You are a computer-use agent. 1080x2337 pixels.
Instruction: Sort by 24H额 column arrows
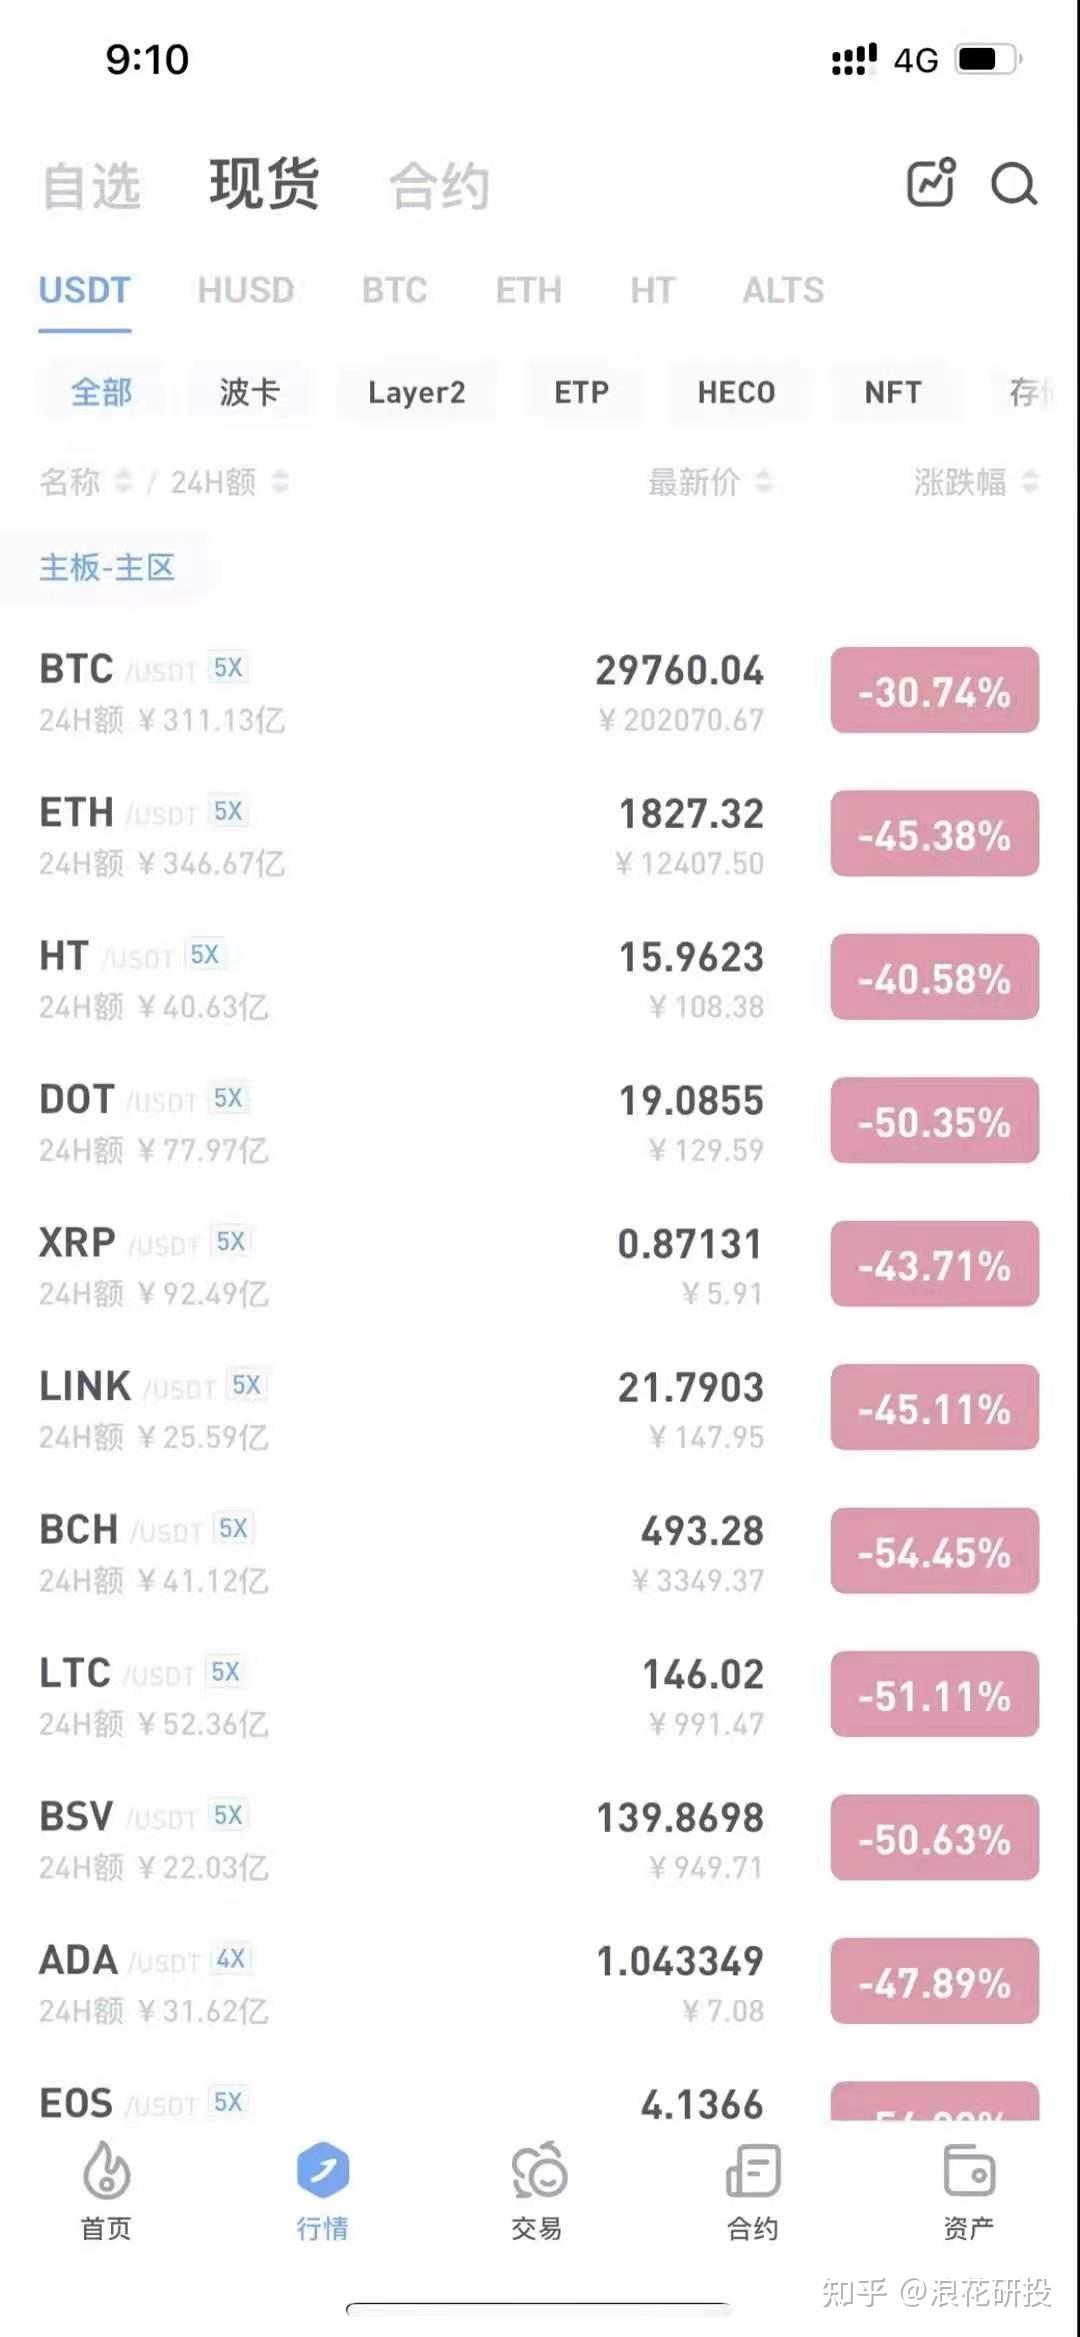coord(280,482)
